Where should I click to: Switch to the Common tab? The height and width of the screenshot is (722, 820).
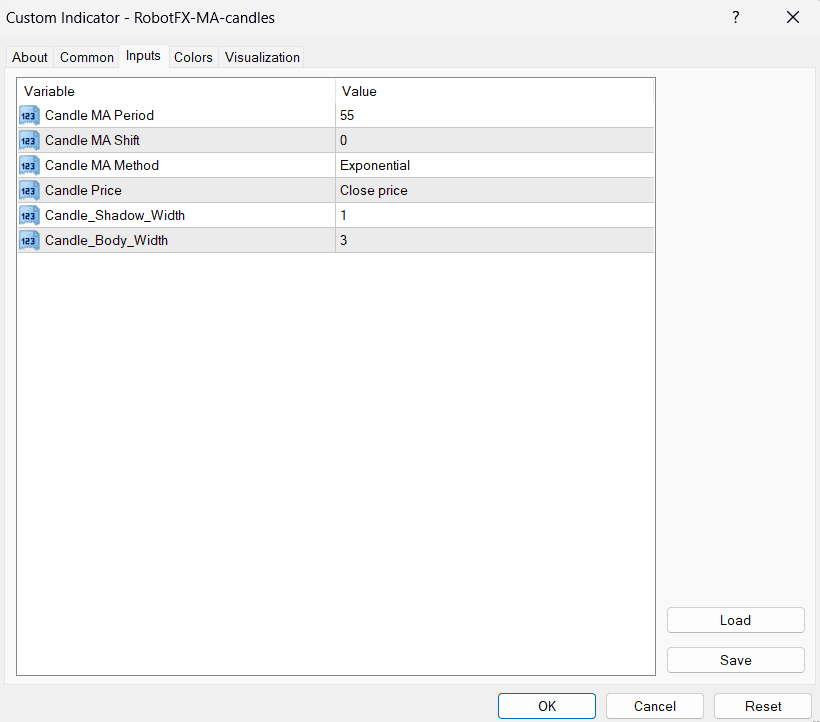point(87,57)
